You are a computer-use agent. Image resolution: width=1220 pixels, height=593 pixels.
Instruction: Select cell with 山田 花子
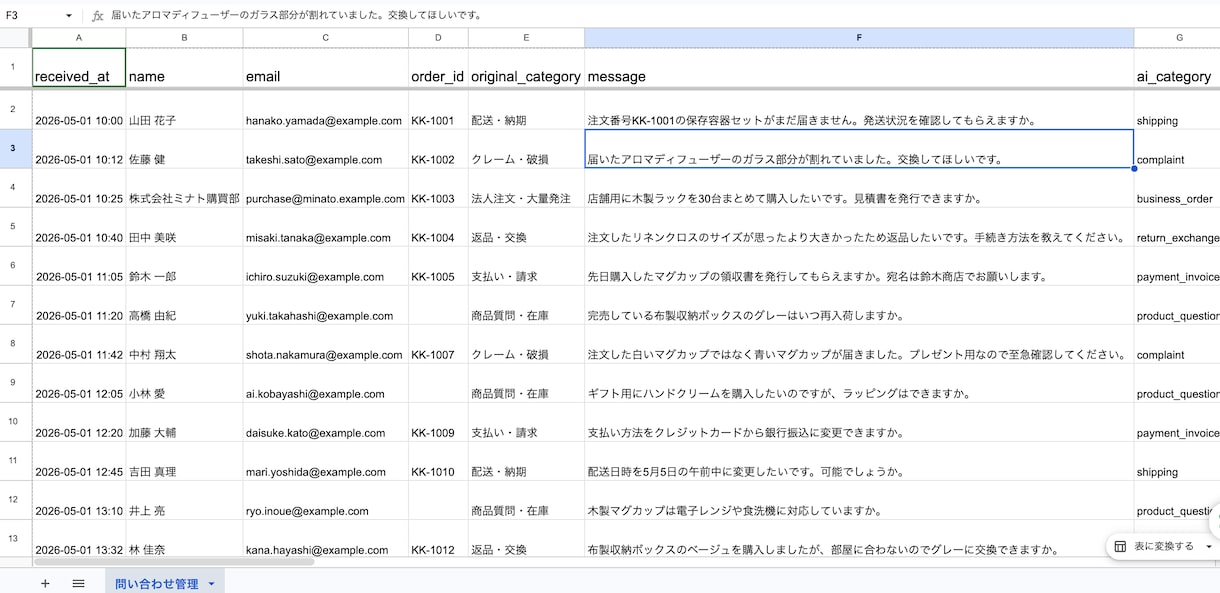pyautogui.click(x=184, y=110)
